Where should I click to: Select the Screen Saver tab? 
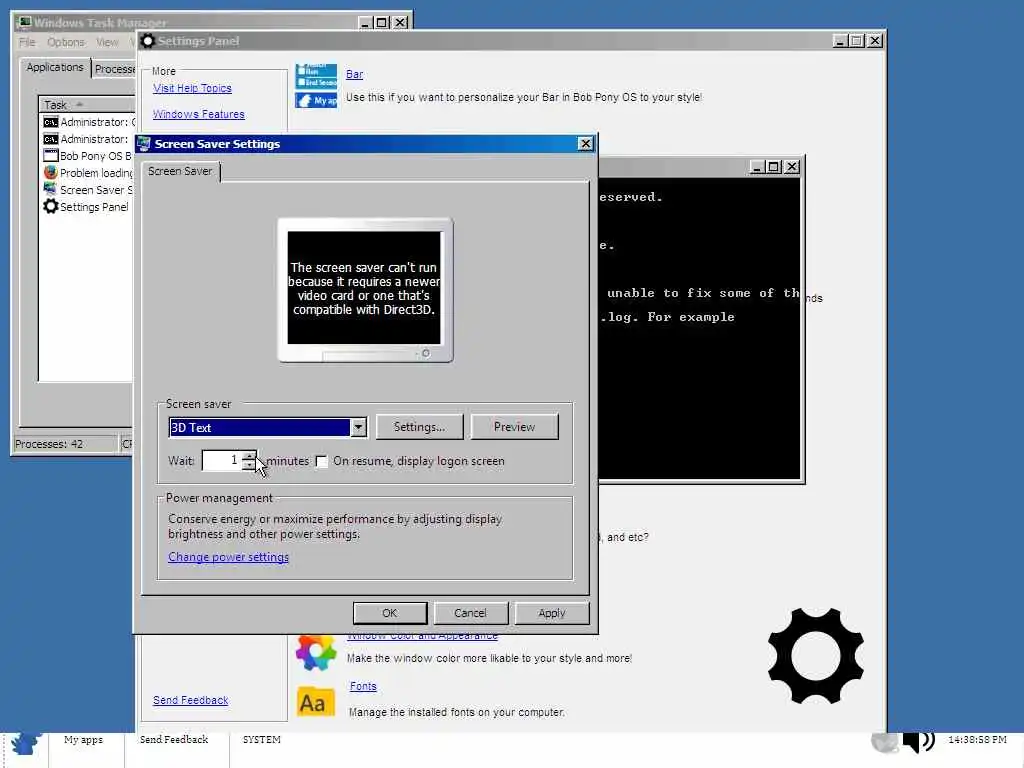180,171
